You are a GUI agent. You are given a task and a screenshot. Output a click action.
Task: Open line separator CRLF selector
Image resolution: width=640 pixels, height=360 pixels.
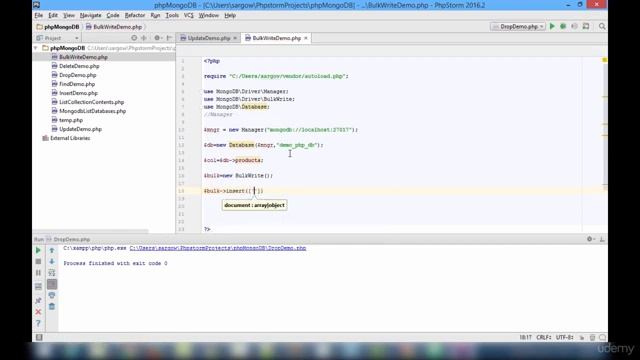click(544, 338)
